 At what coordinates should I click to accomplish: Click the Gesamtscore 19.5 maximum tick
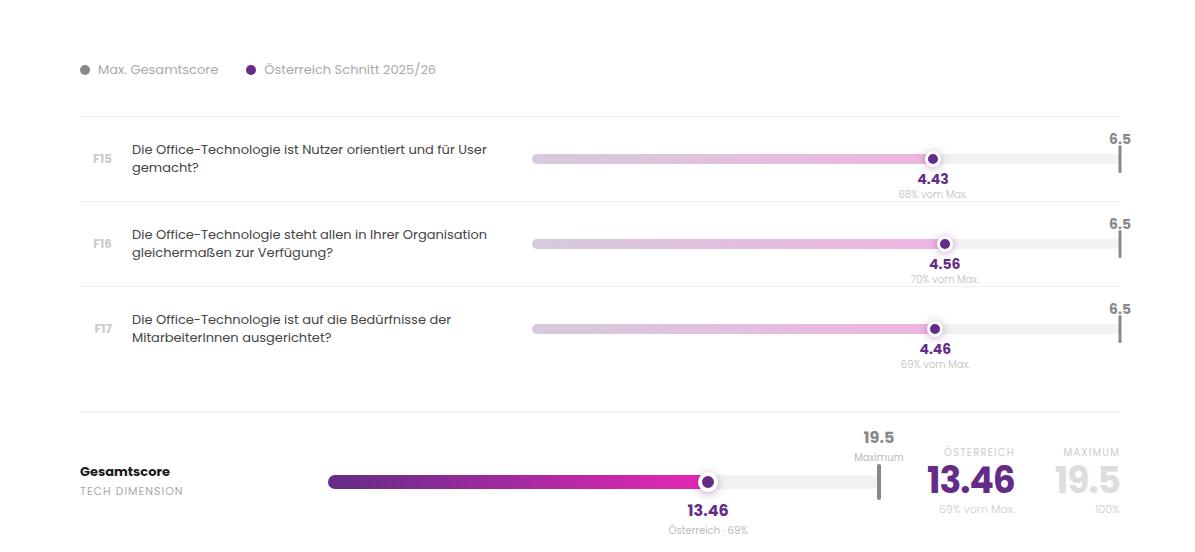tap(878, 482)
